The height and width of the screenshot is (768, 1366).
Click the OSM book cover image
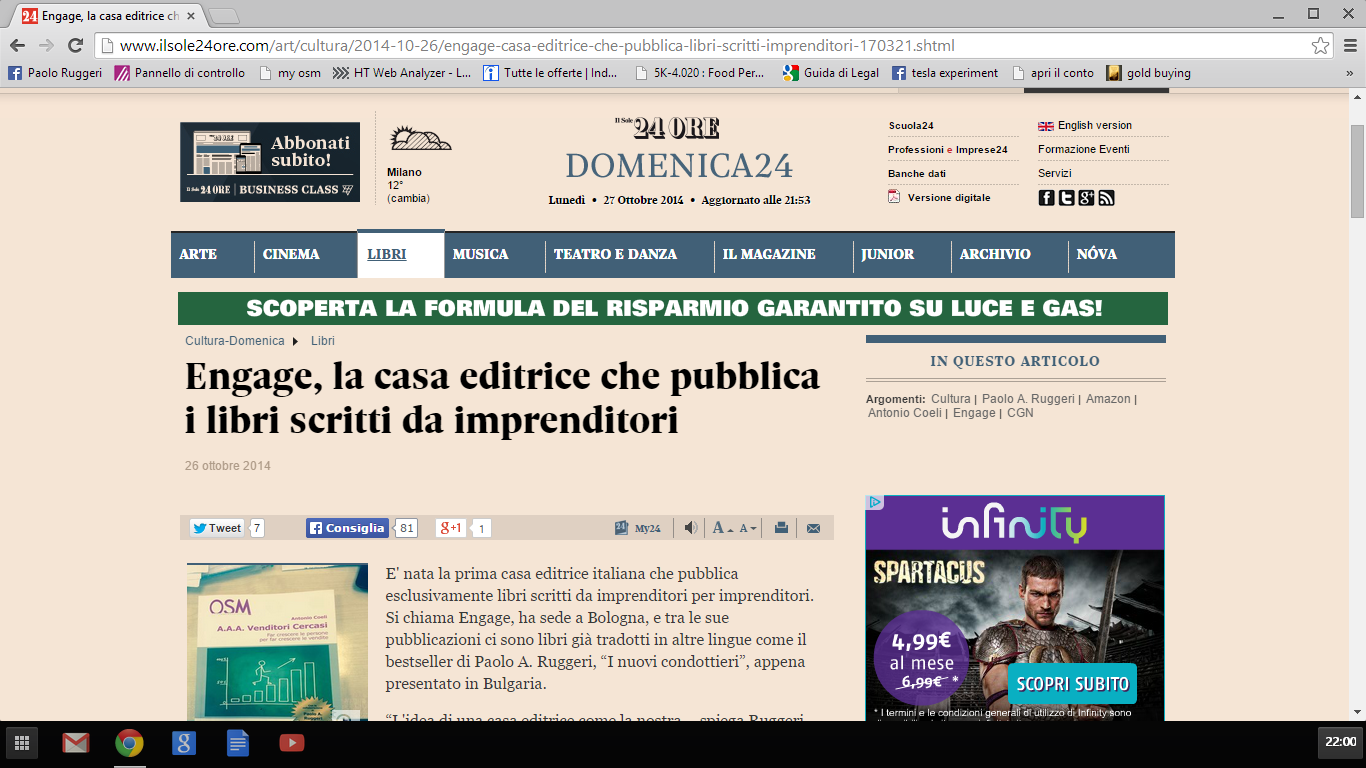click(277, 642)
